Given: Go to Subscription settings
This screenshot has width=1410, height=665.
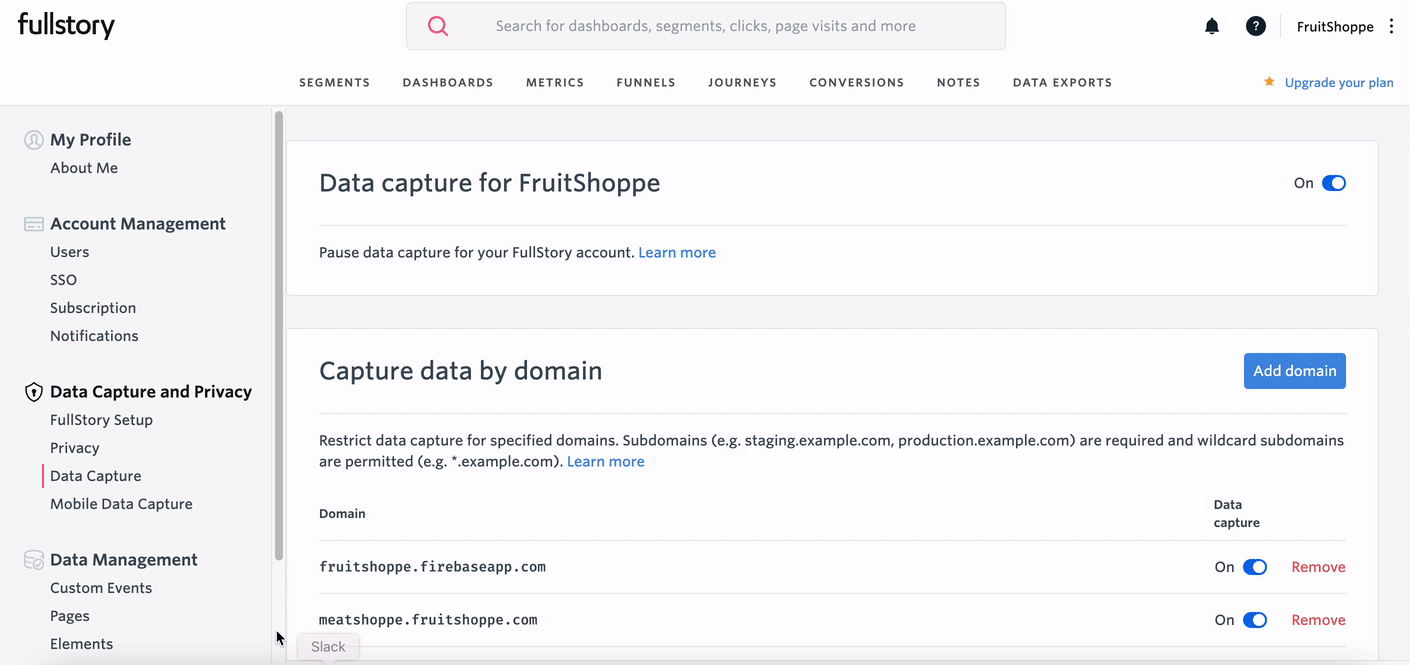Looking at the screenshot, I should coord(93,308).
